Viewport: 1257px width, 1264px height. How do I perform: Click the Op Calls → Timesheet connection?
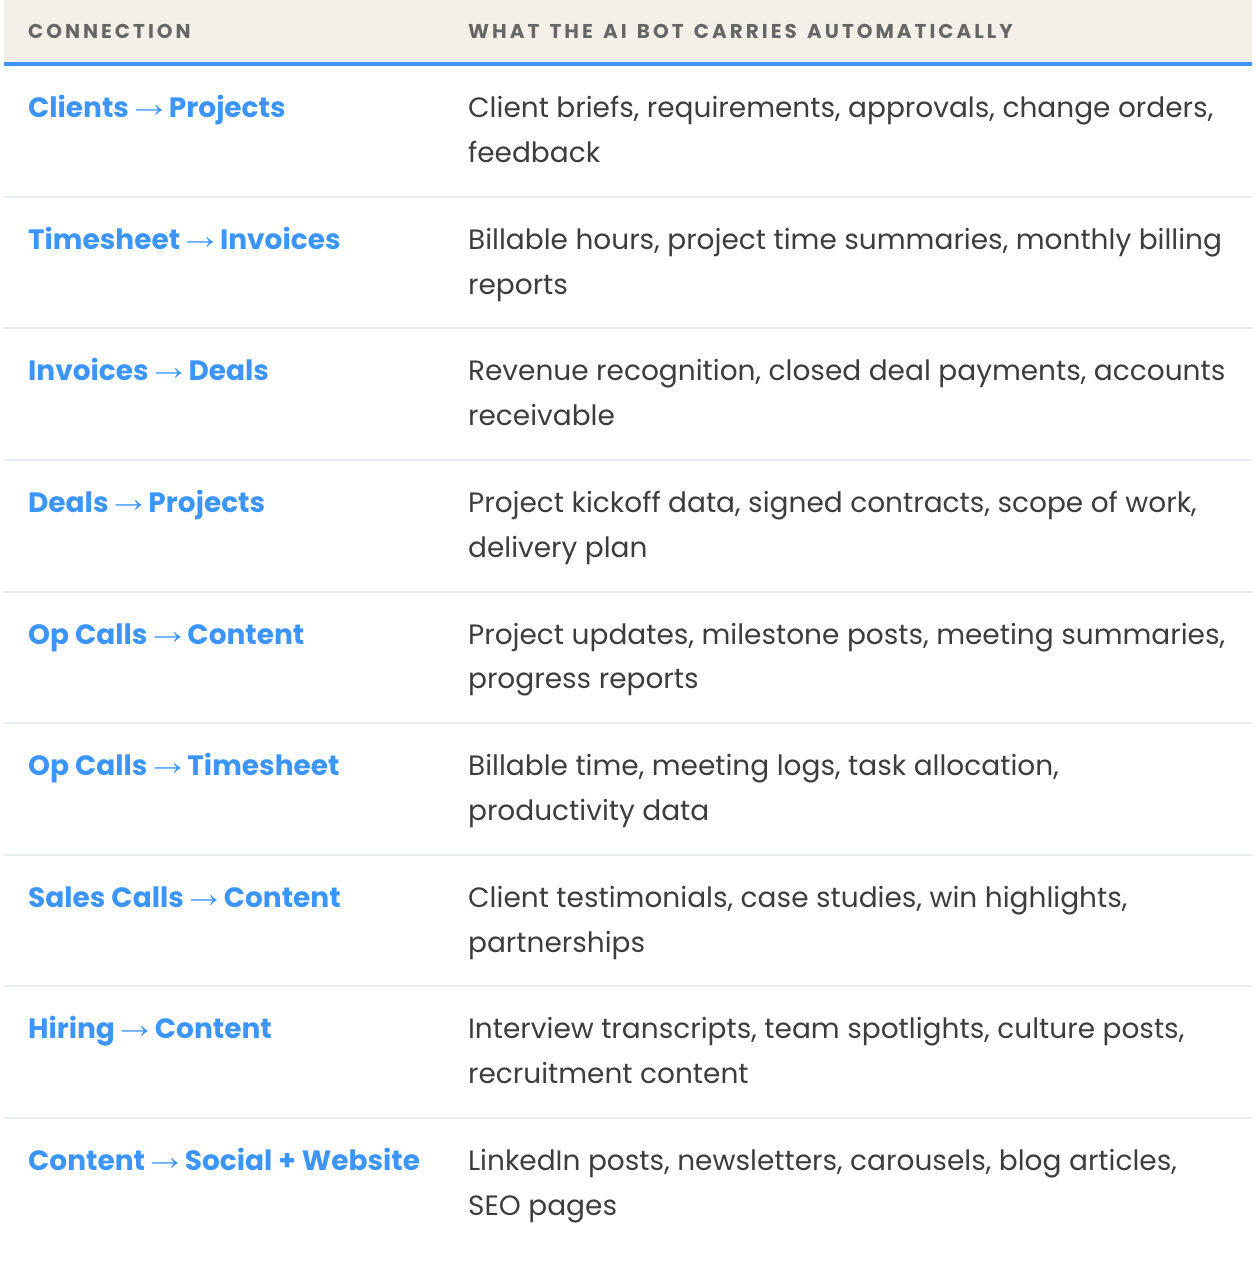pos(183,766)
